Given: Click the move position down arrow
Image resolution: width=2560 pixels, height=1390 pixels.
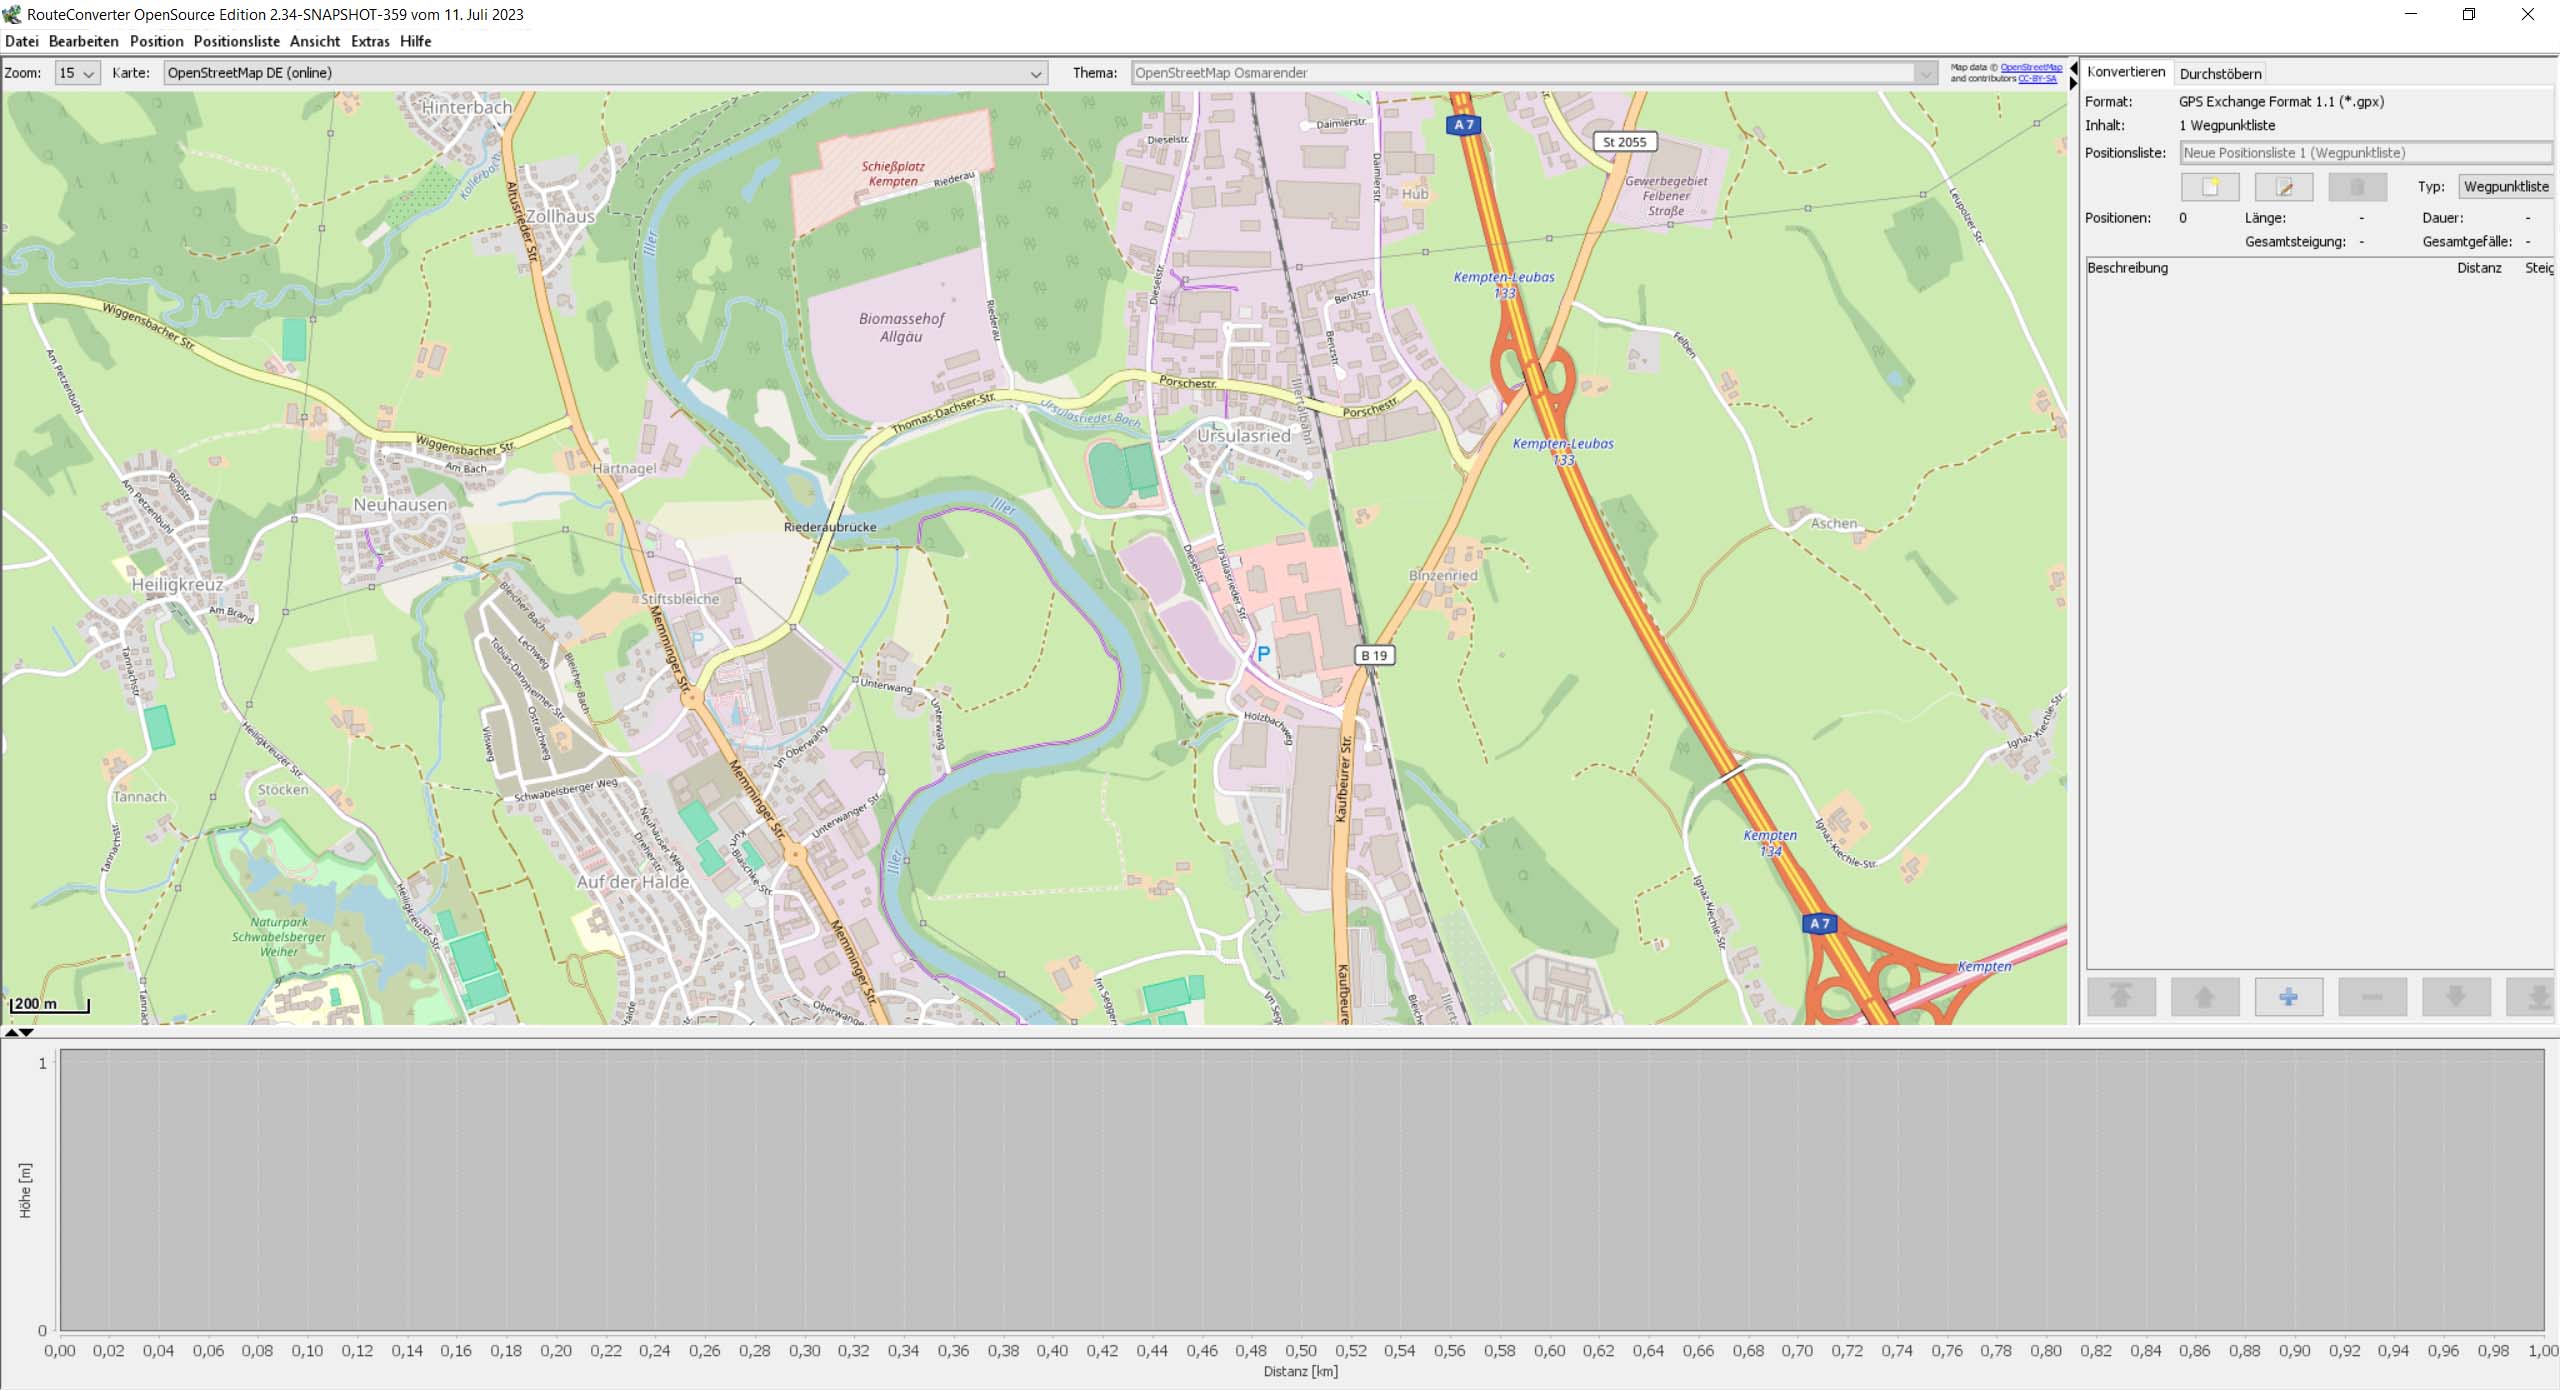Looking at the screenshot, I should (x=2455, y=997).
